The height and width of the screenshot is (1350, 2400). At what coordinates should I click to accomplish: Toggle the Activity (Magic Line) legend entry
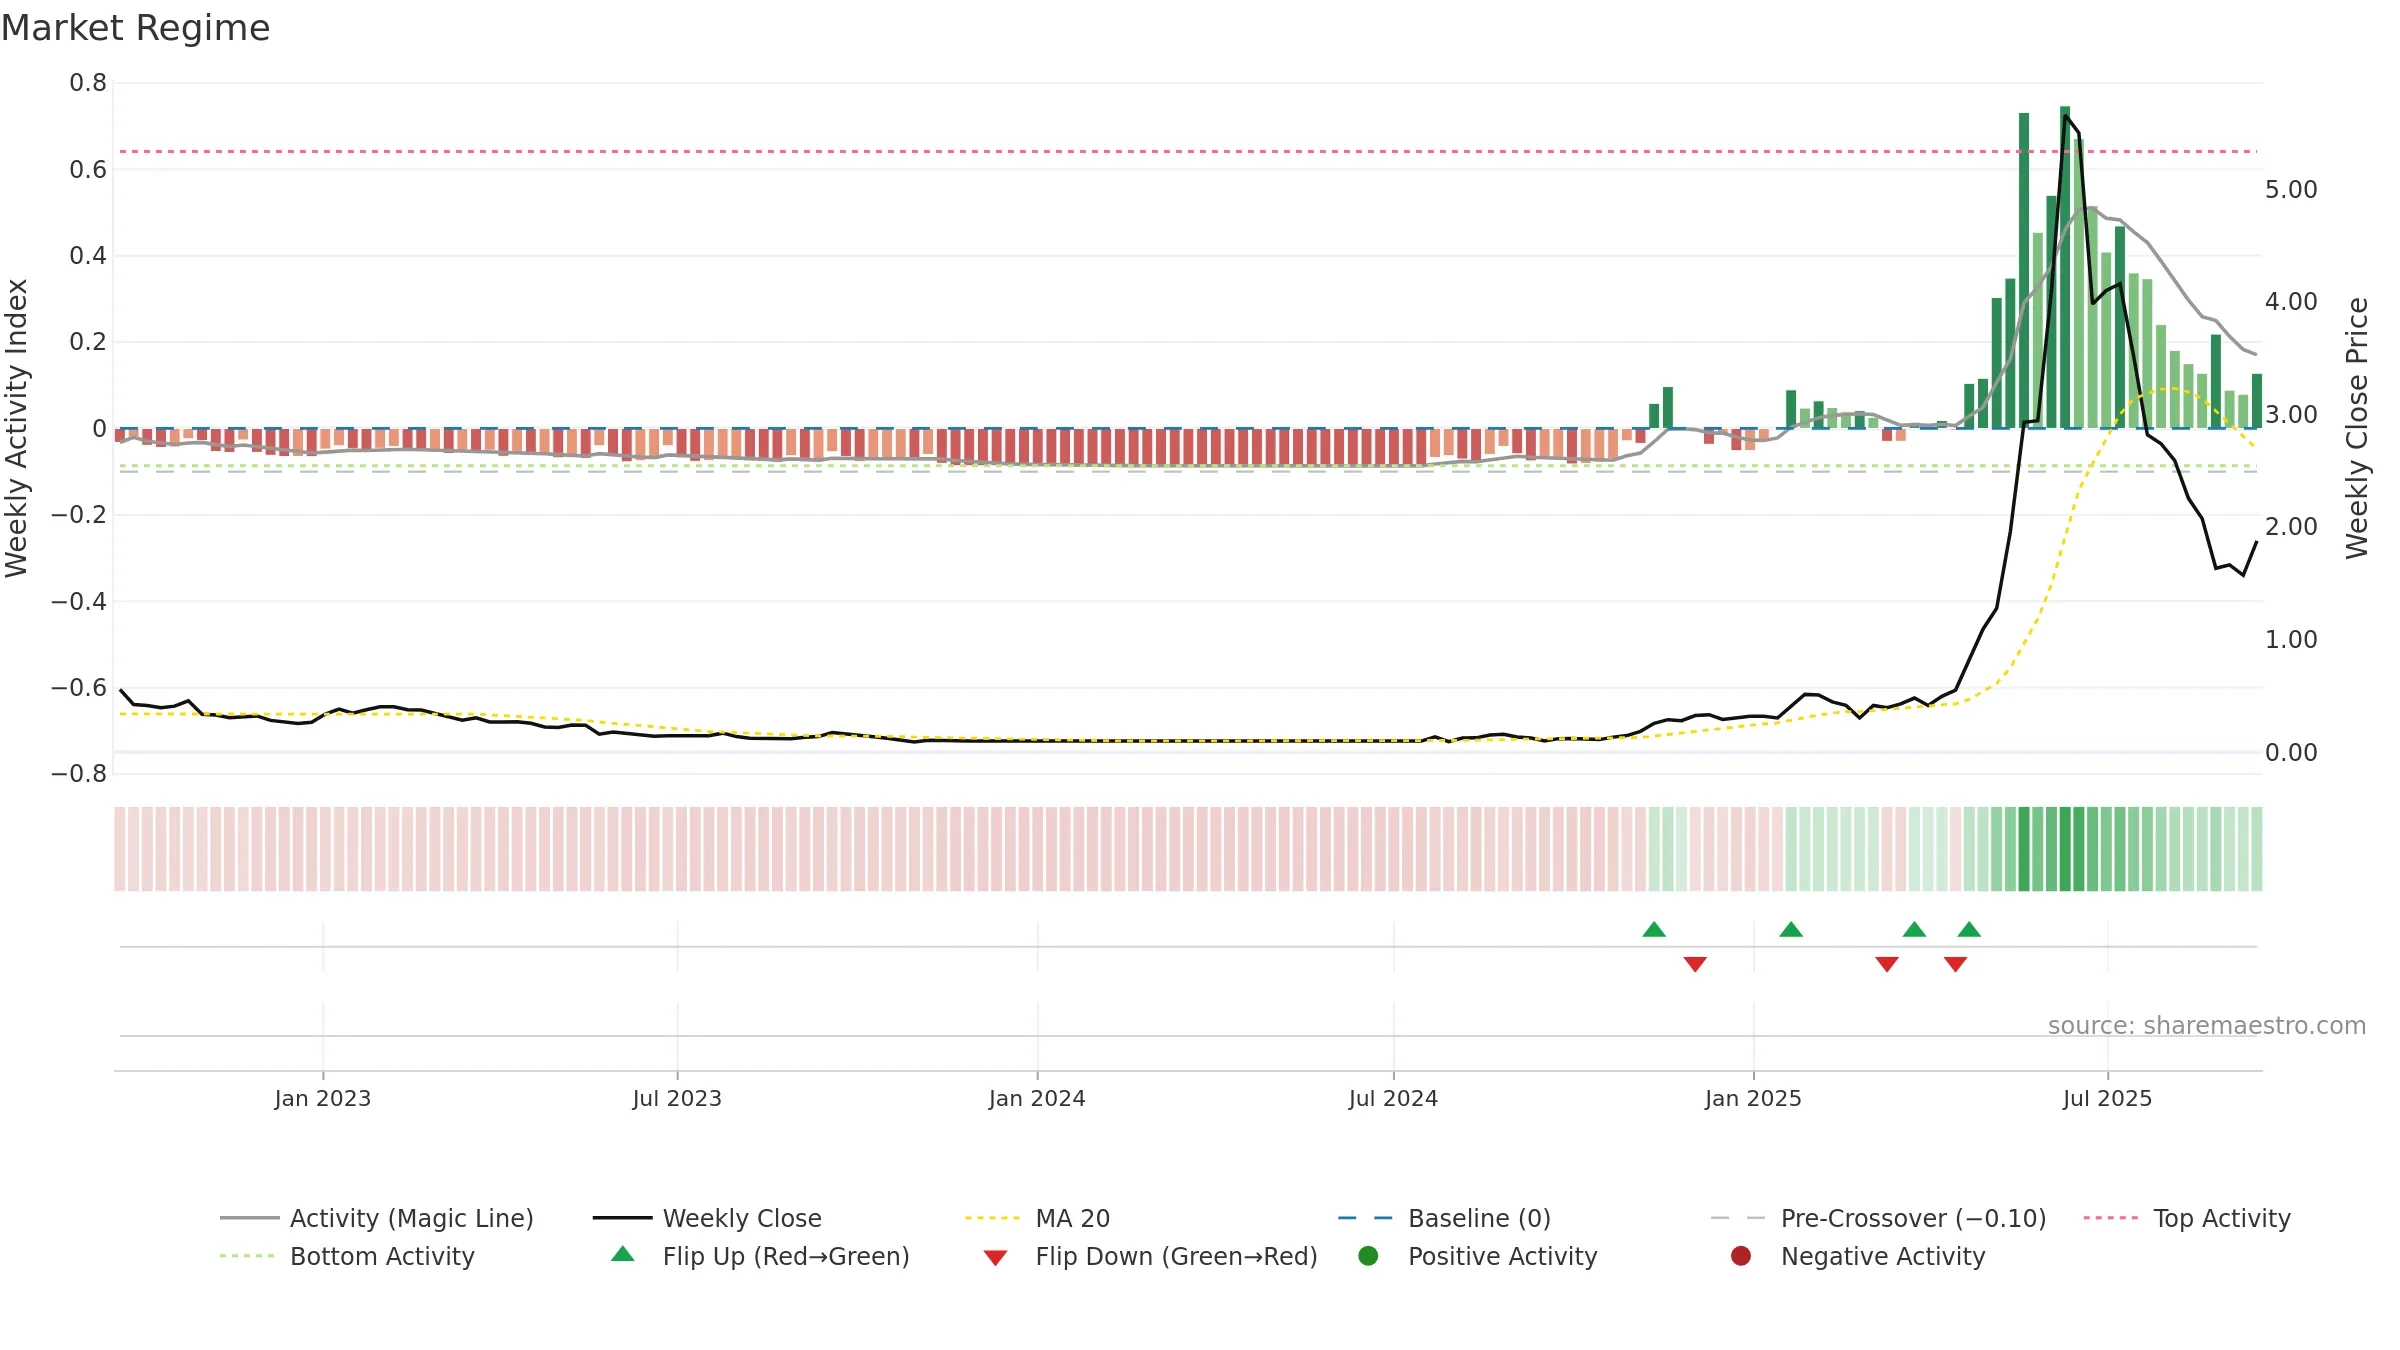[377, 1218]
